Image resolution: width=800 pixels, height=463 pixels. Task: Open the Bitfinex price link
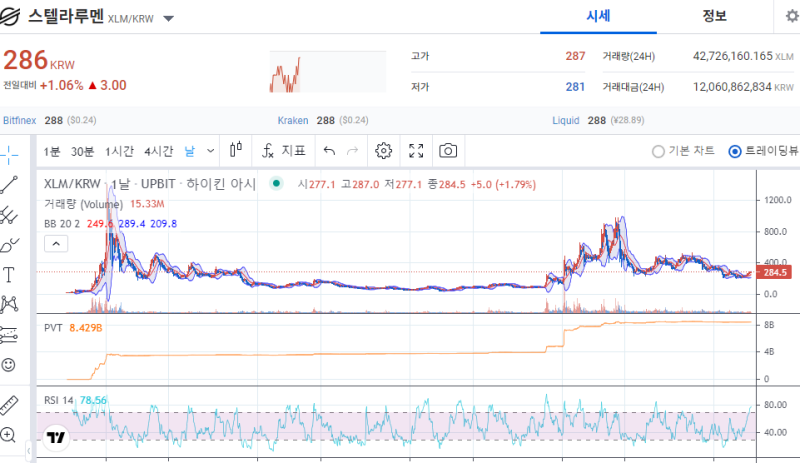tap(19, 121)
